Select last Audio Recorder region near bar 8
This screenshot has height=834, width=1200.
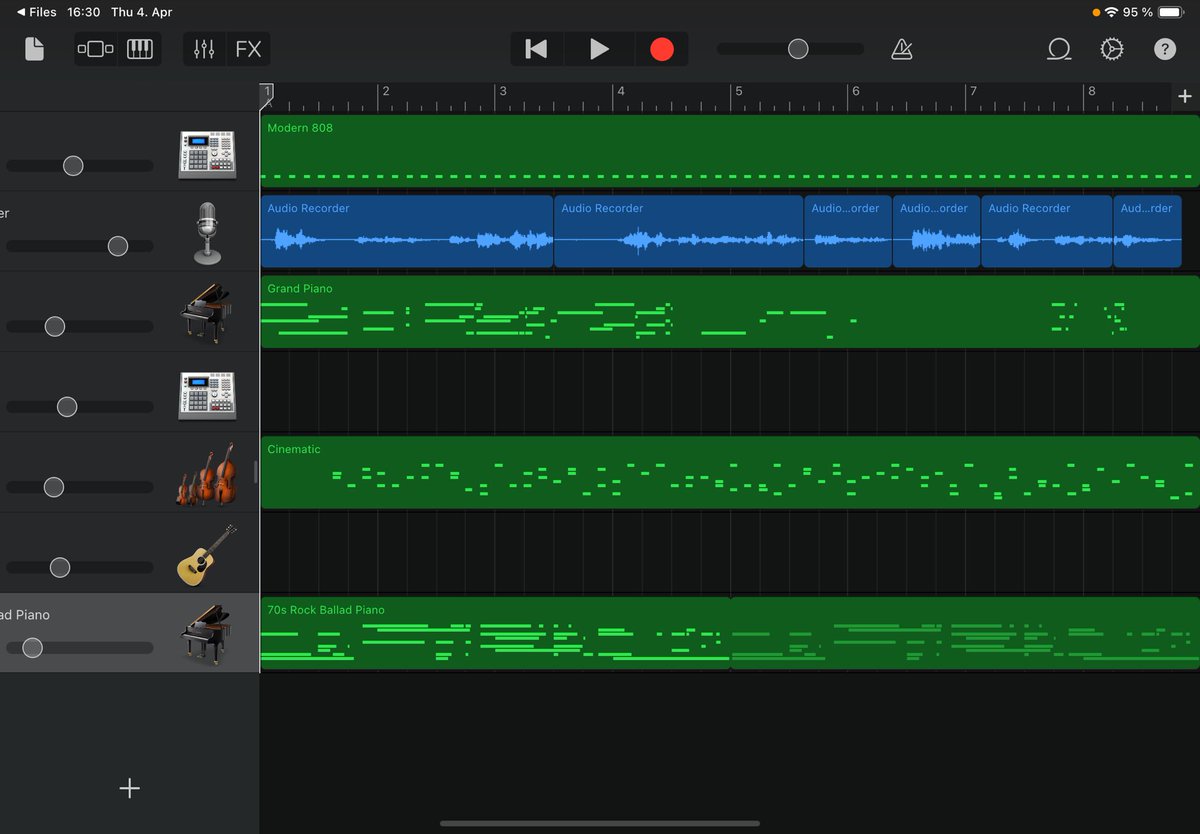tap(1147, 231)
